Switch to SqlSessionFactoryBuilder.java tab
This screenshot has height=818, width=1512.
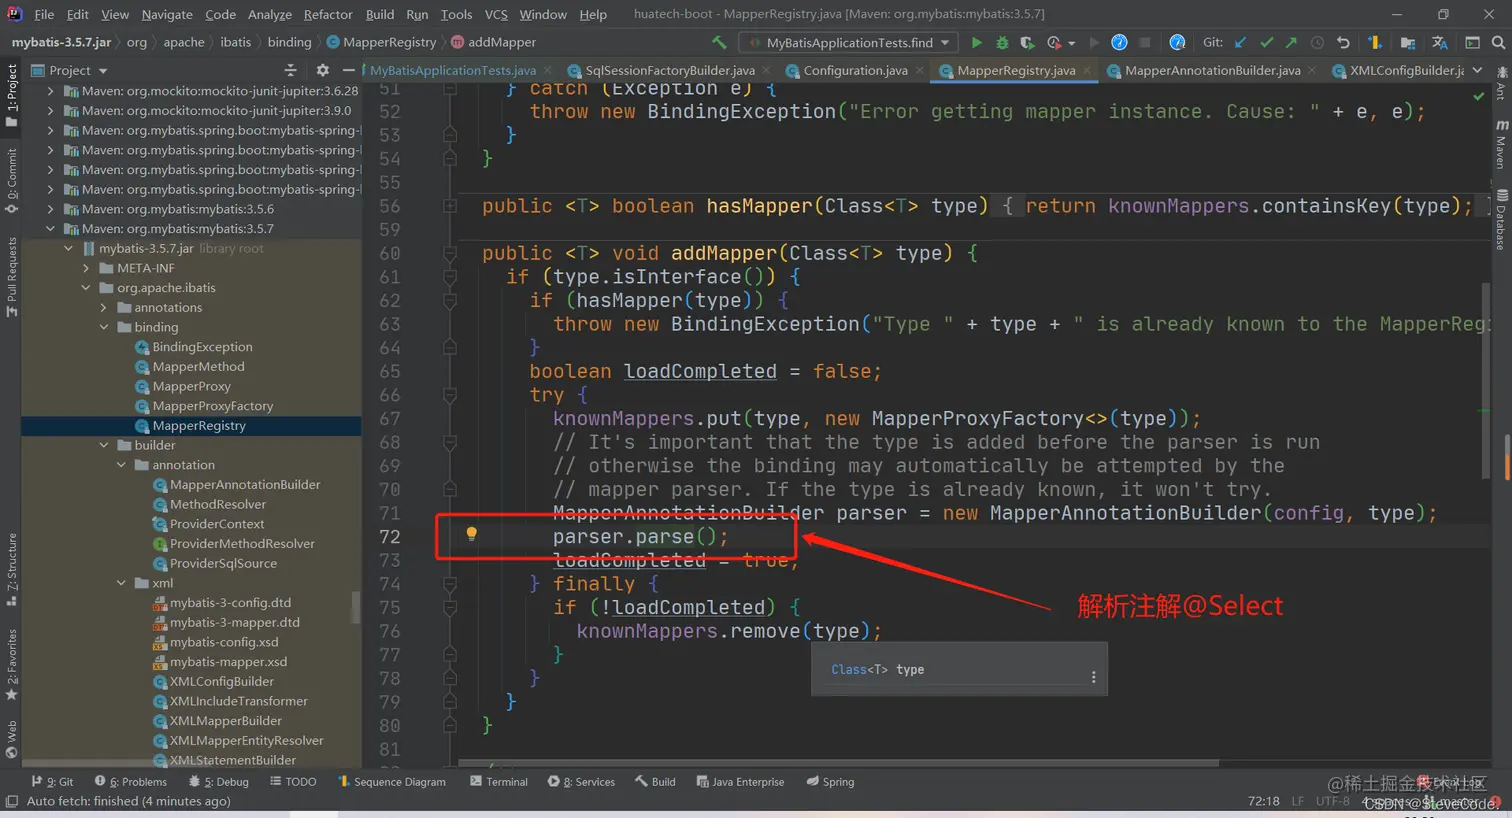[x=670, y=70]
